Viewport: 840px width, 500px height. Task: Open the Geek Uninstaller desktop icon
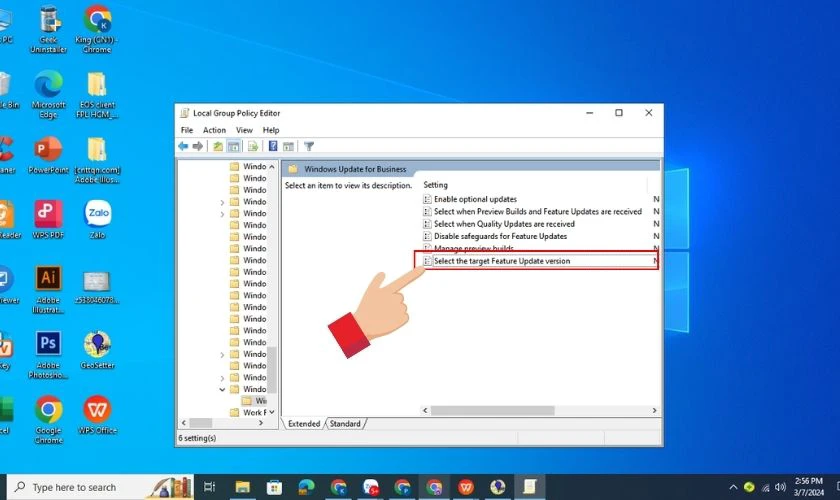(49, 29)
